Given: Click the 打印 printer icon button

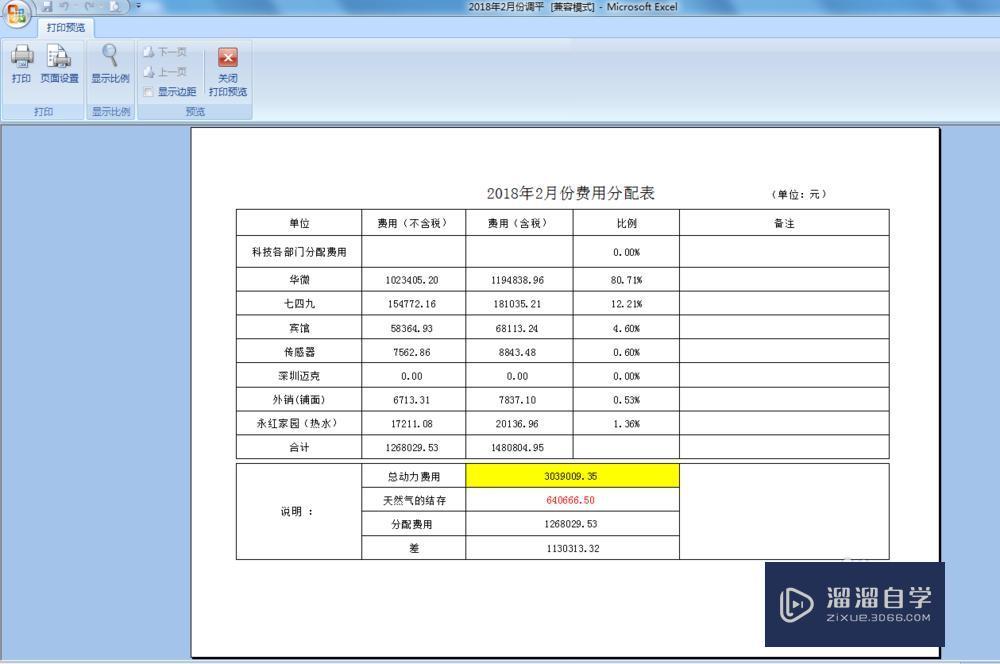Looking at the screenshot, I should 21,64.
